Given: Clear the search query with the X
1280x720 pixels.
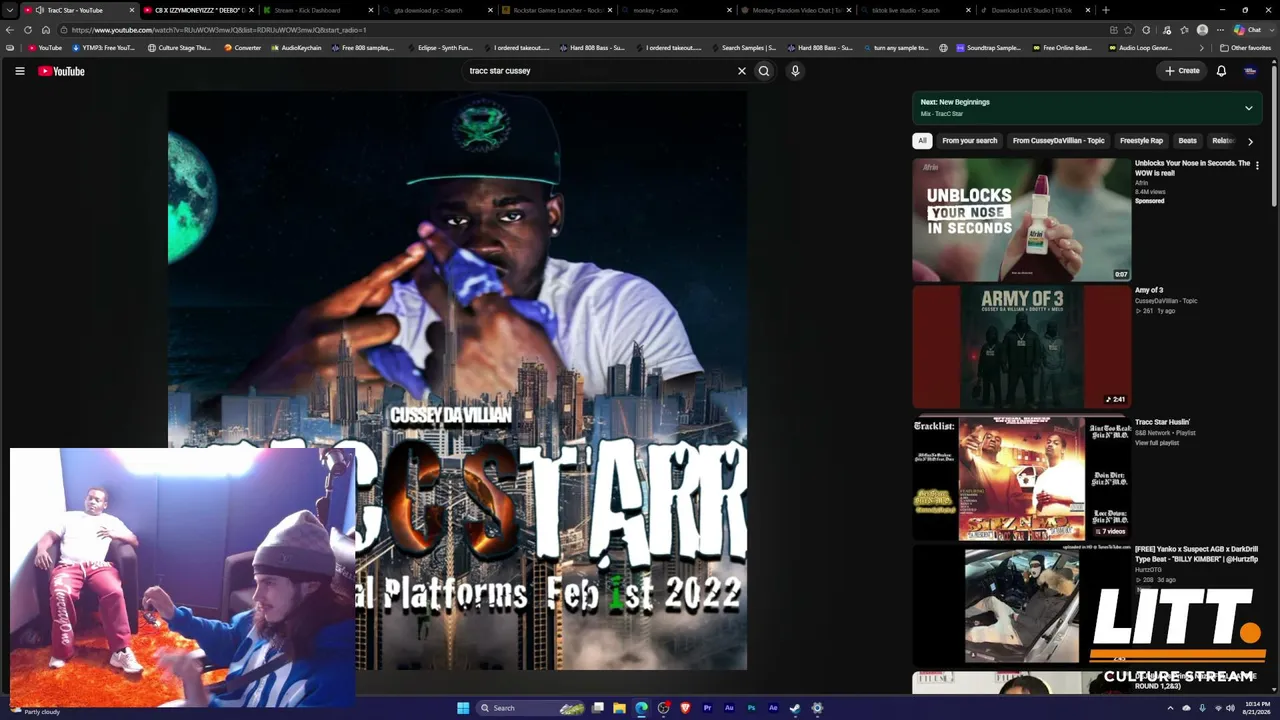Looking at the screenshot, I should (742, 71).
